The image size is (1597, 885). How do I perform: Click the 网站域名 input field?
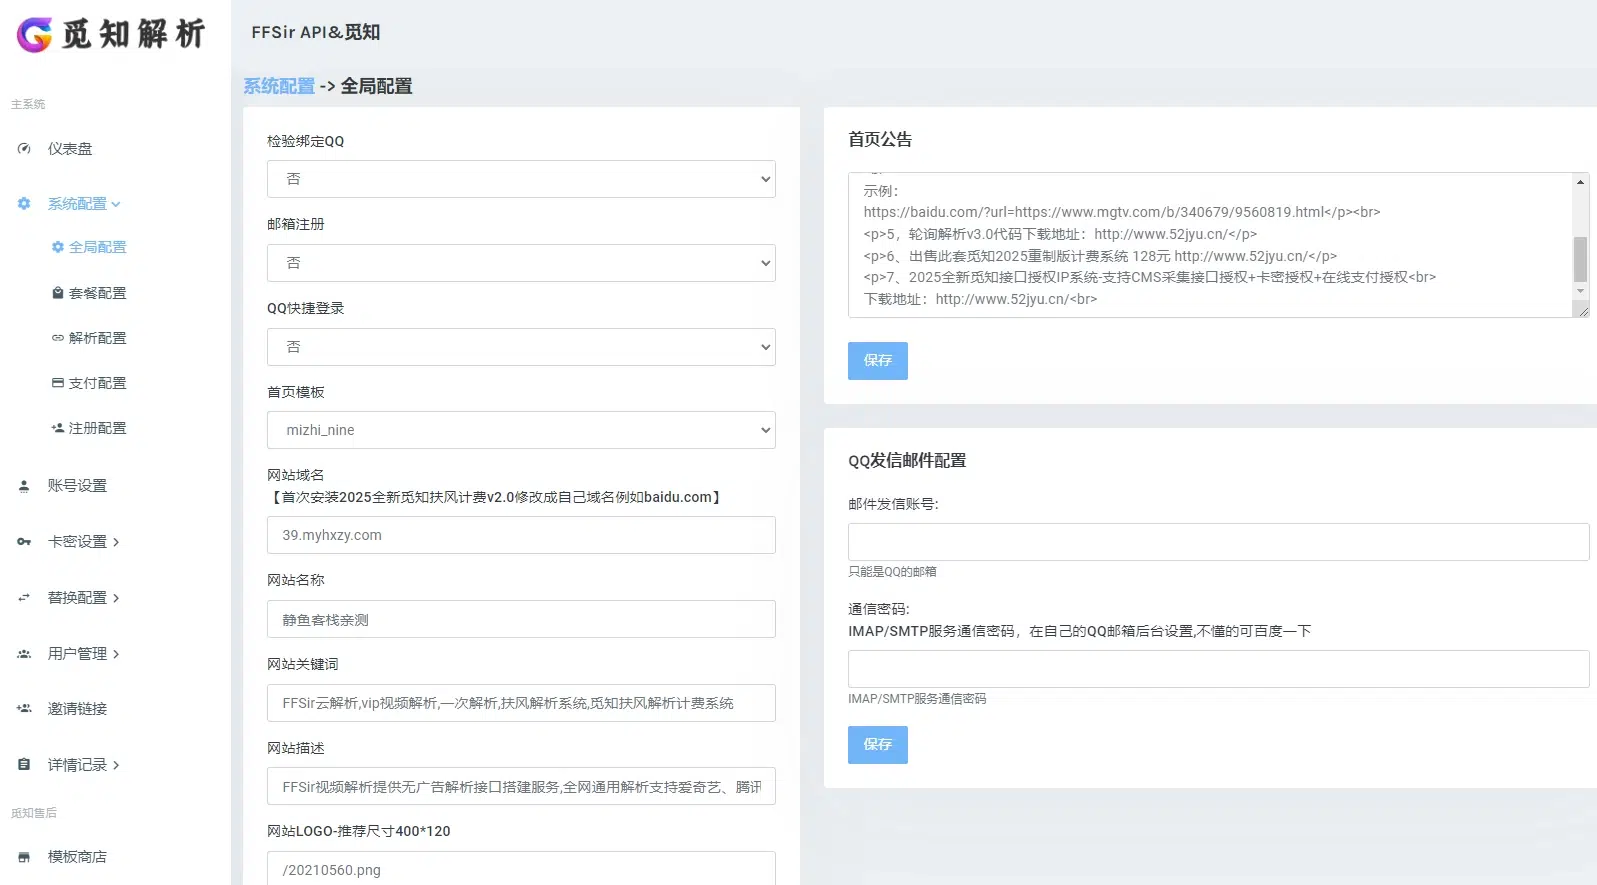pos(521,535)
